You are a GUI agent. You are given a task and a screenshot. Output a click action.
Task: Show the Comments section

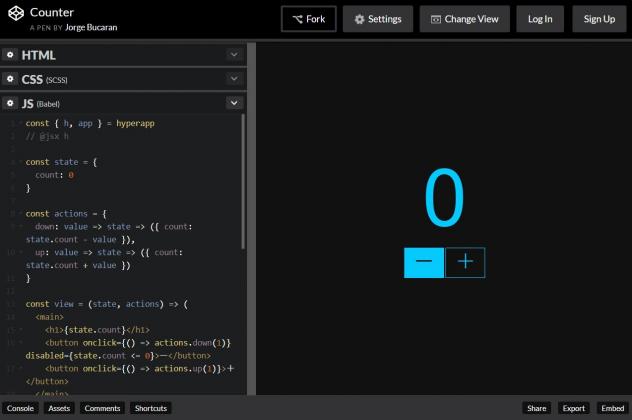(102, 408)
